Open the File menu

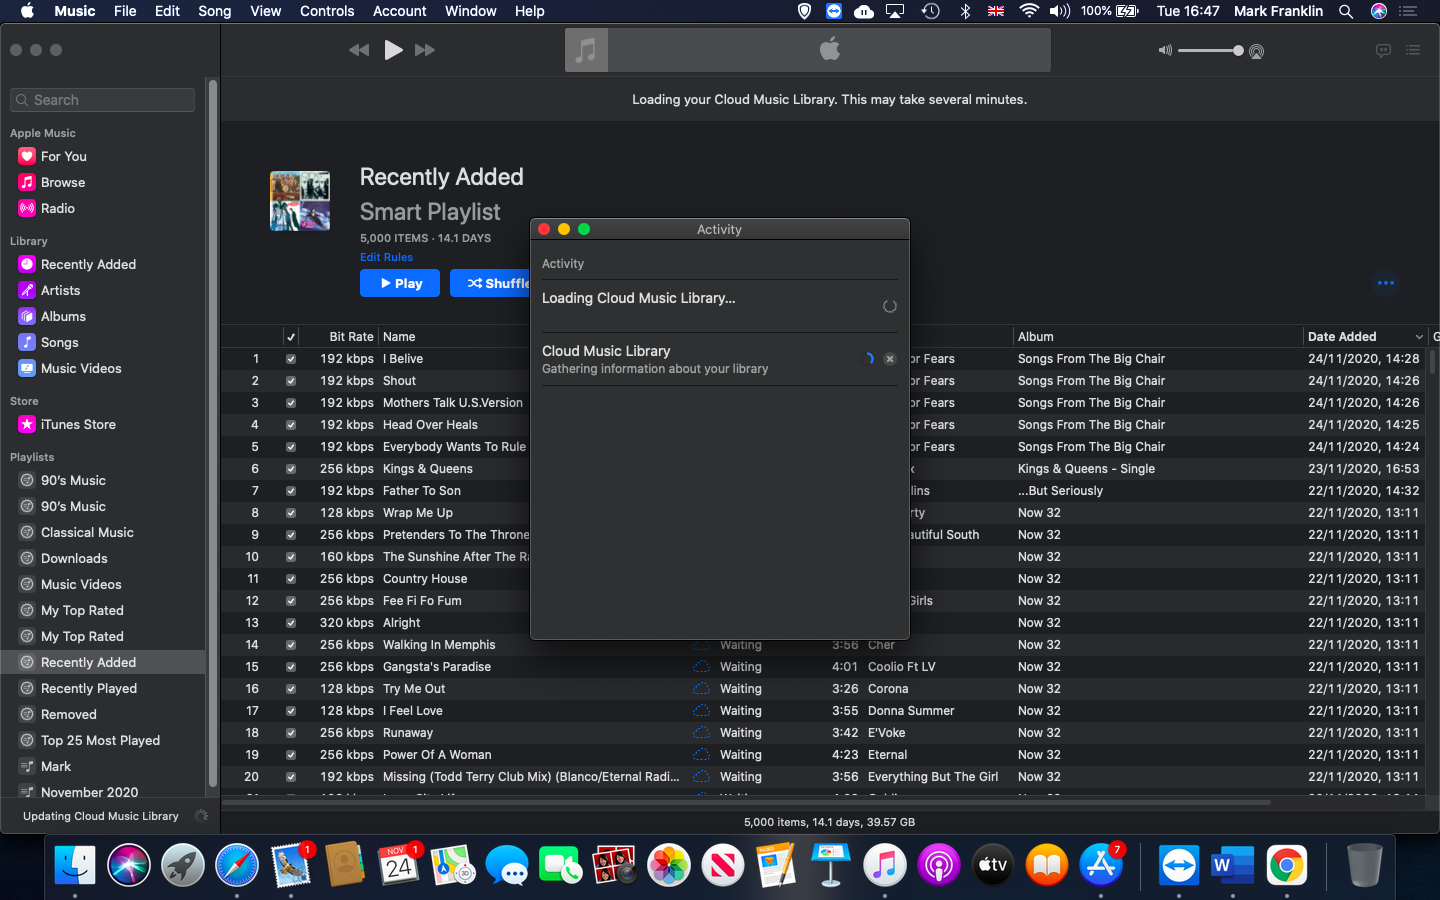(x=125, y=11)
